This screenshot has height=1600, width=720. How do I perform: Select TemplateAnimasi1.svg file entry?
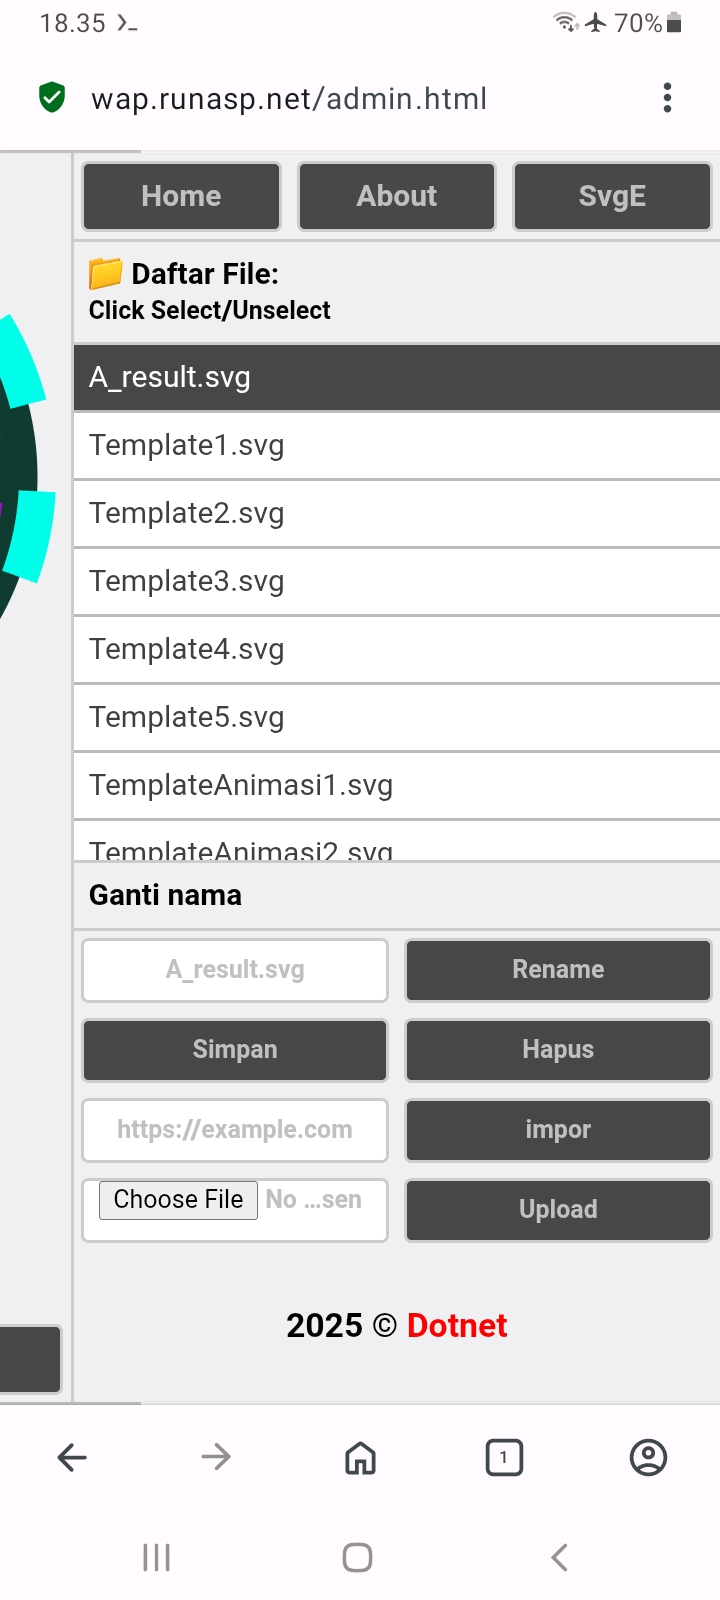coord(397,785)
